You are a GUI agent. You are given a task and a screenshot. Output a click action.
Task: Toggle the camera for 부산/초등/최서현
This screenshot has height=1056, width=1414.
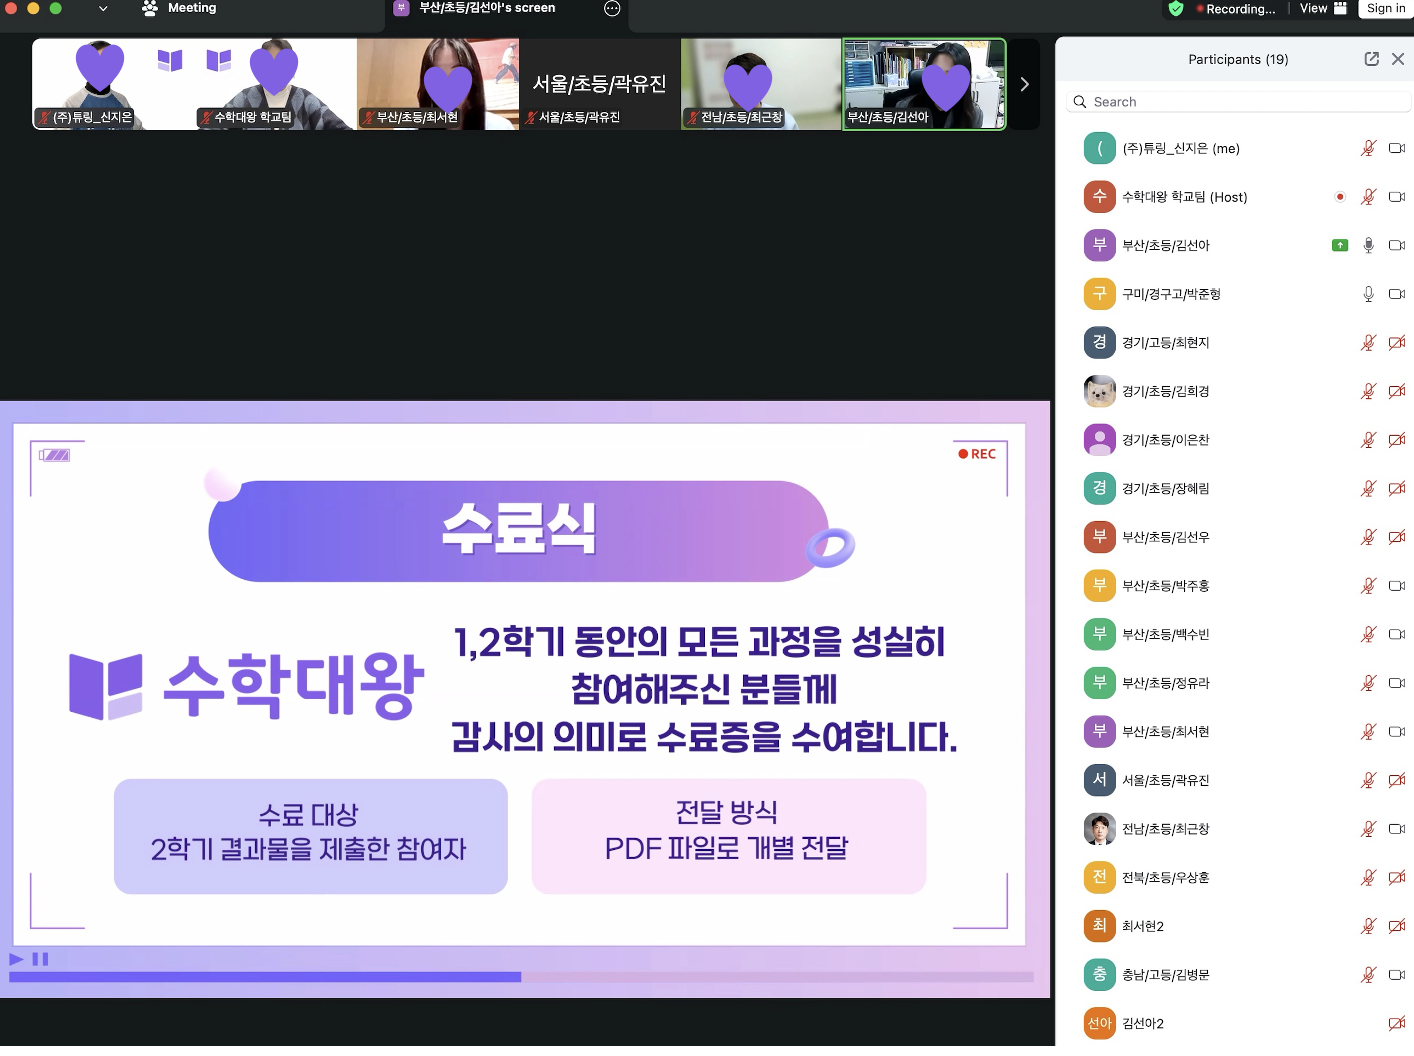click(1397, 731)
